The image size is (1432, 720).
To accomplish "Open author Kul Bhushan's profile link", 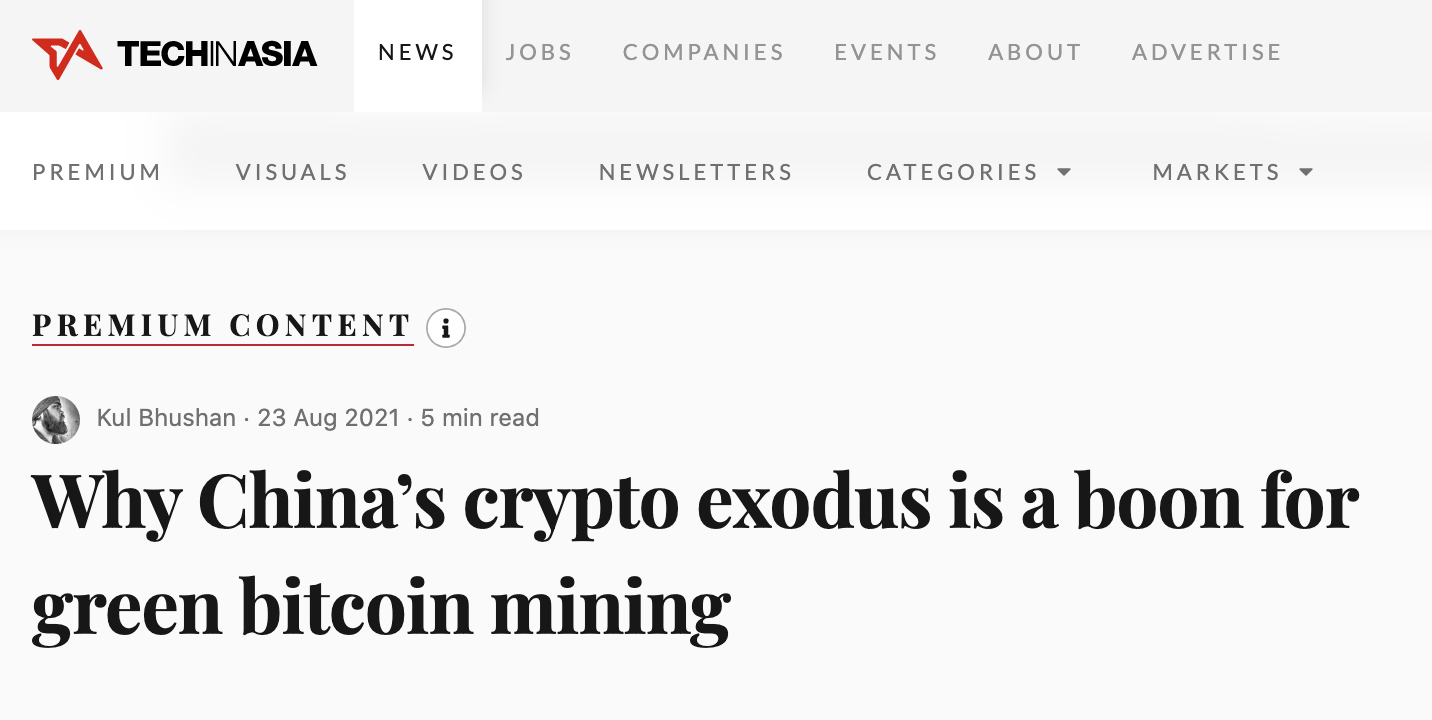I will [x=166, y=418].
